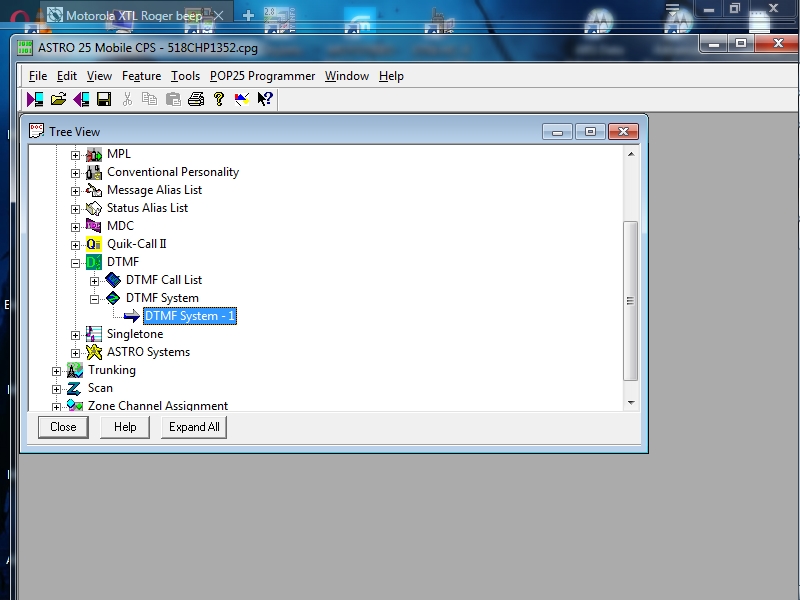Viewport: 800px width, 600px height.
Task: Click the Singletone node icon
Action: [x=94, y=334]
